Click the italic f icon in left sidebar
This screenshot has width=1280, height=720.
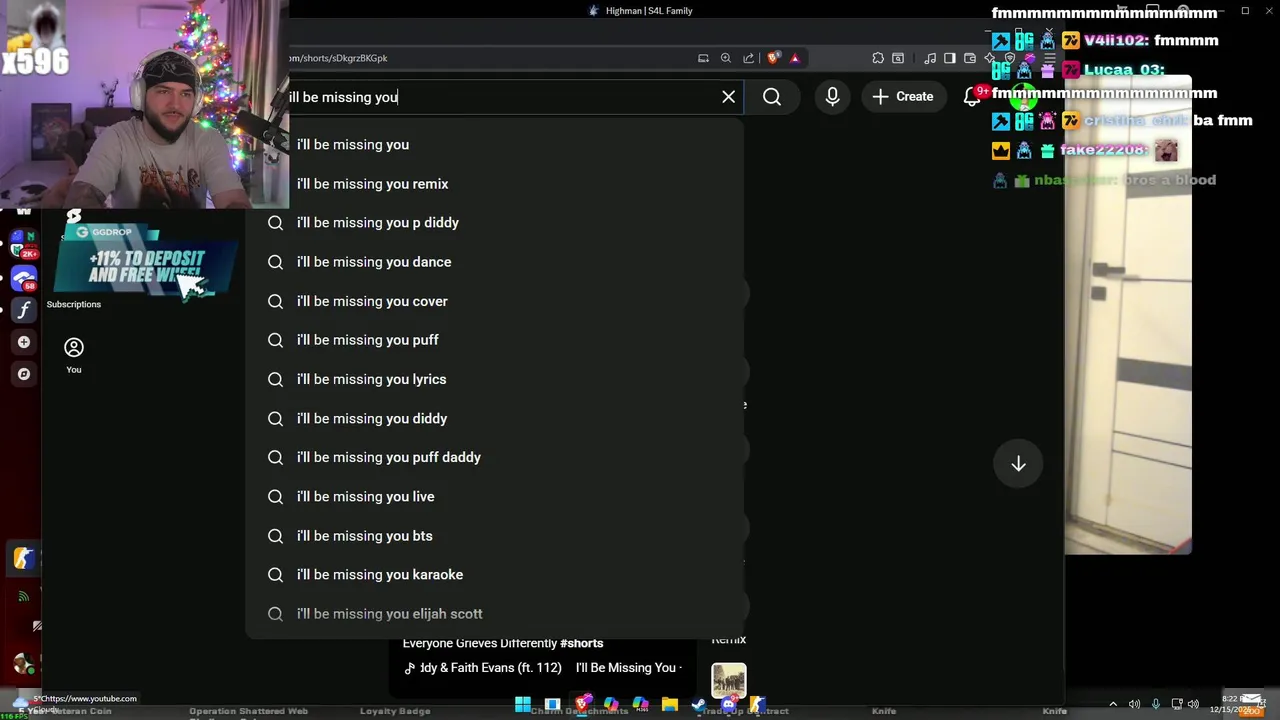(24, 310)
